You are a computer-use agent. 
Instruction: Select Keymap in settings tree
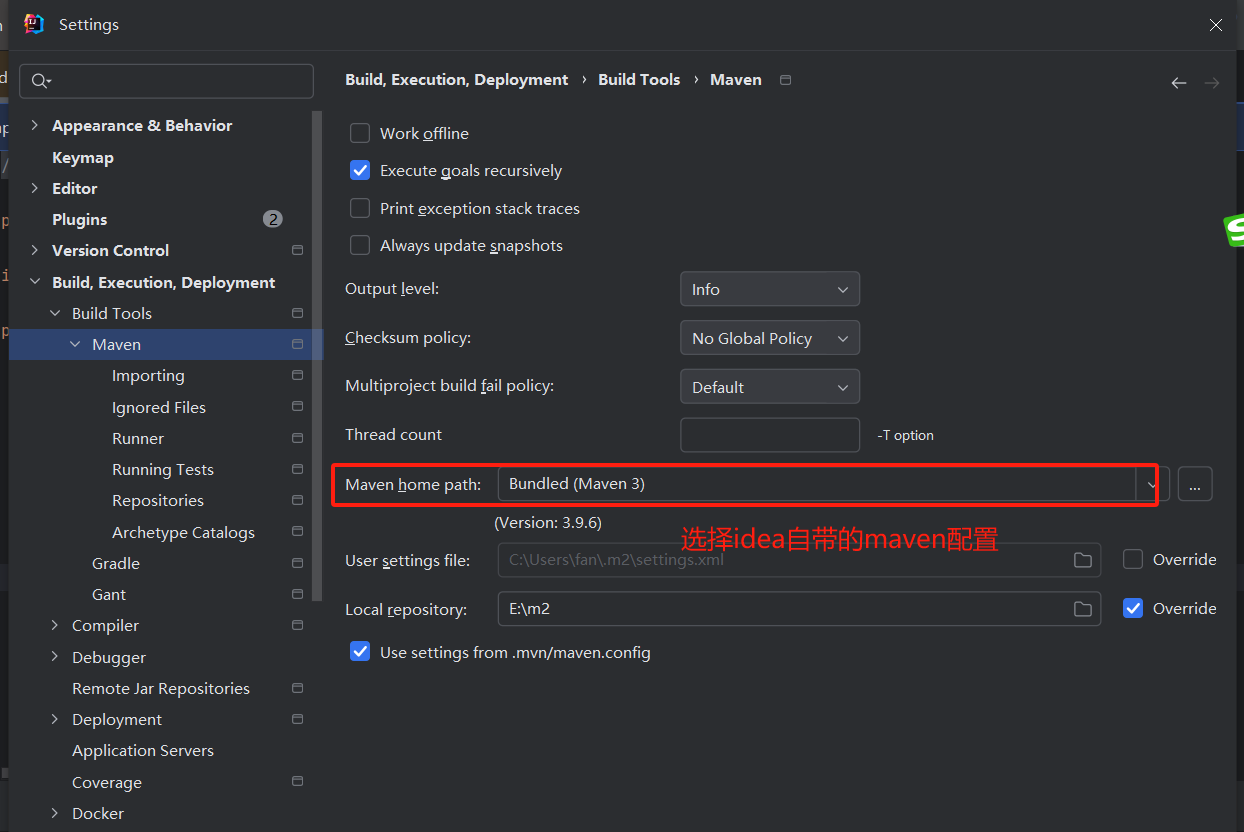(83, 157)
